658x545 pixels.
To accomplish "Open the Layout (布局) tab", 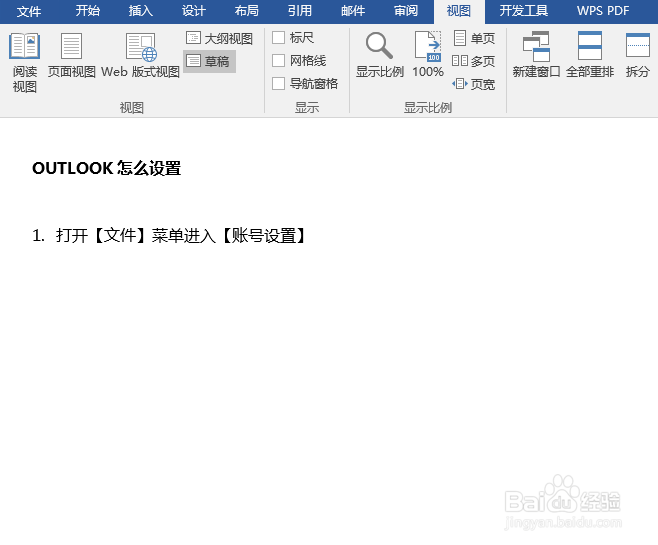I will pyautogui.click(x=246, y=11).
